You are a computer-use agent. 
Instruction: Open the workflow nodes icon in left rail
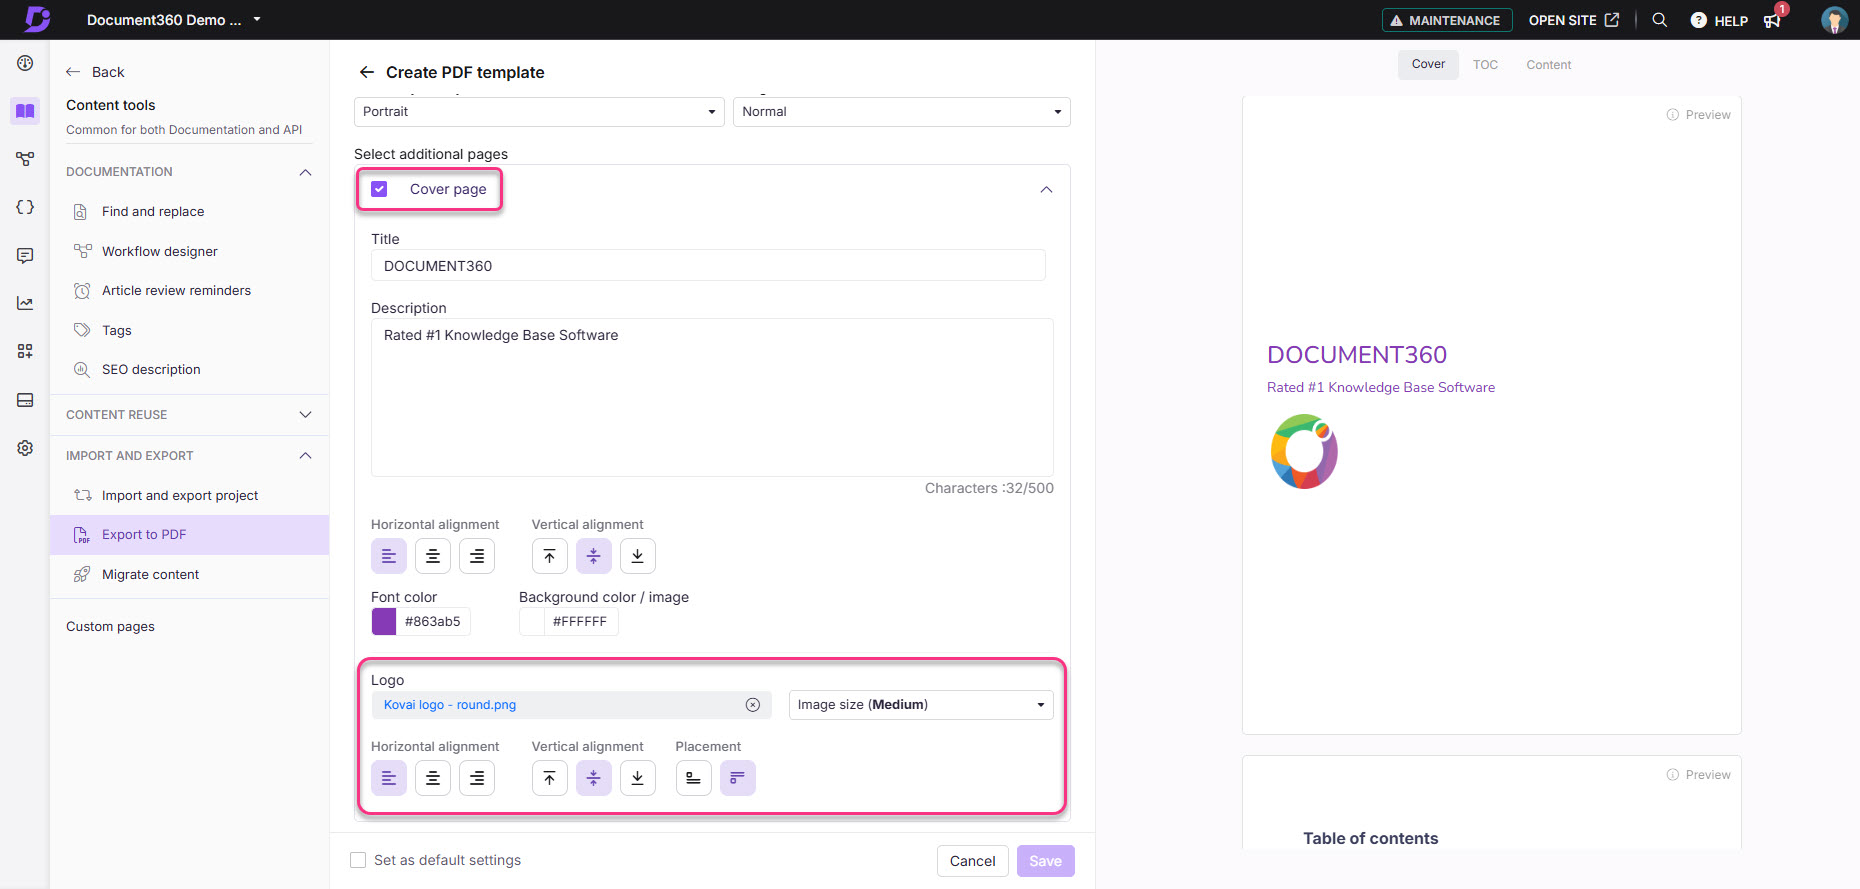tap(25, 159)
